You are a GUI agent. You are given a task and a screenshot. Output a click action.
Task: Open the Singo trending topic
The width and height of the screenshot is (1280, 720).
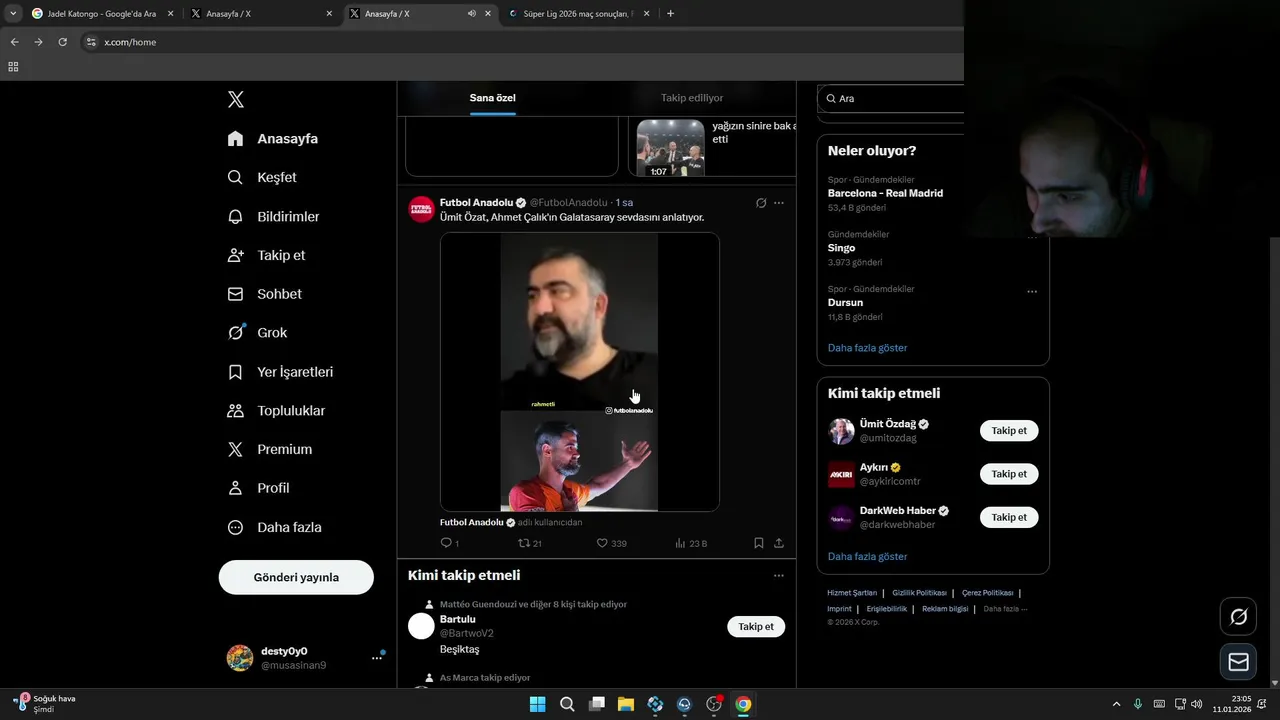[842, 248]
